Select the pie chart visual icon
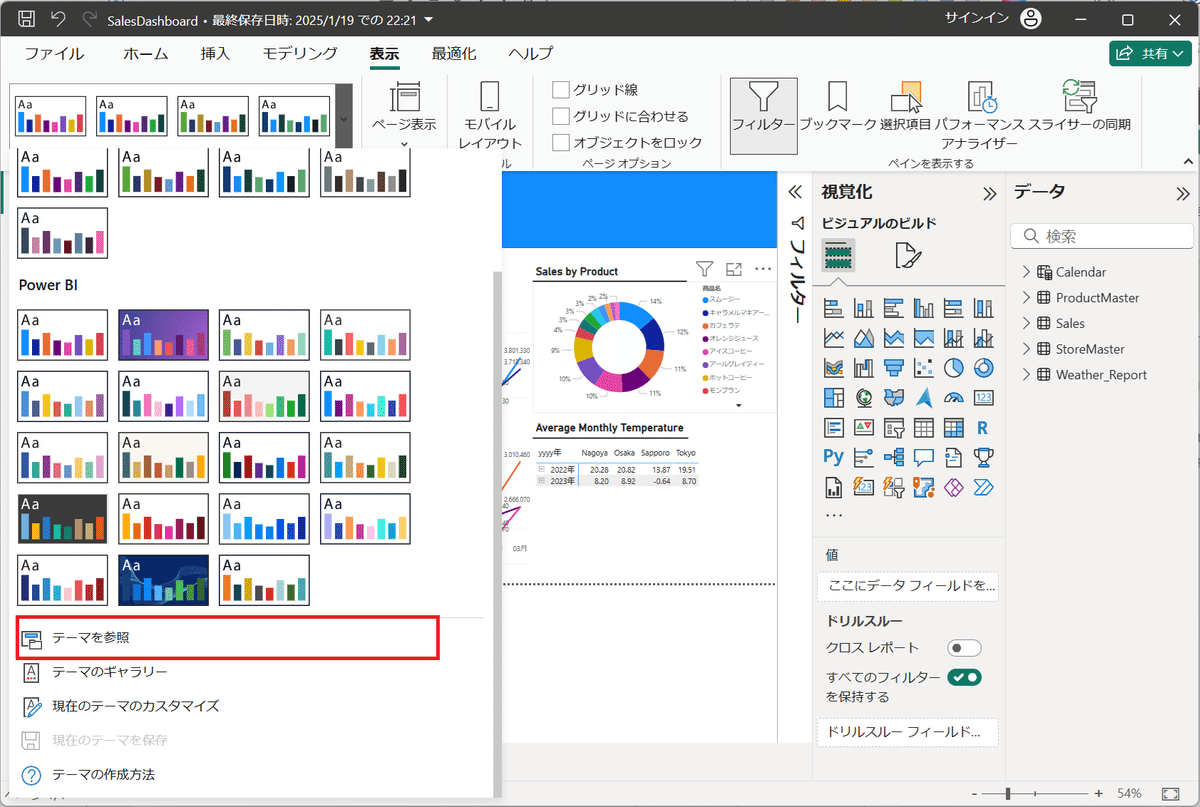 click(x=953, y=368)
